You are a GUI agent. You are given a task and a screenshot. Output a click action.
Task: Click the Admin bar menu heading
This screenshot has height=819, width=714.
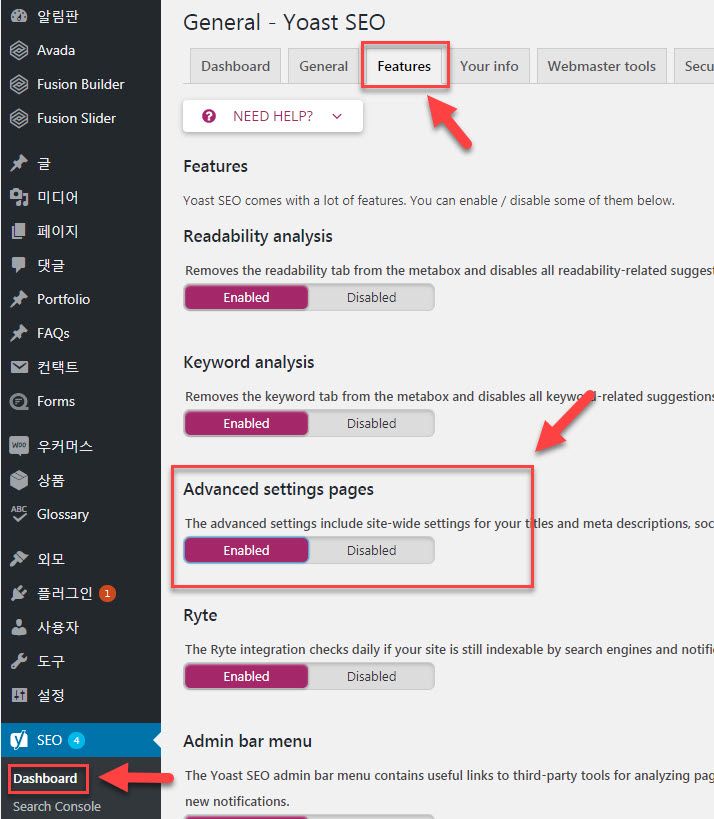[248, 741]
